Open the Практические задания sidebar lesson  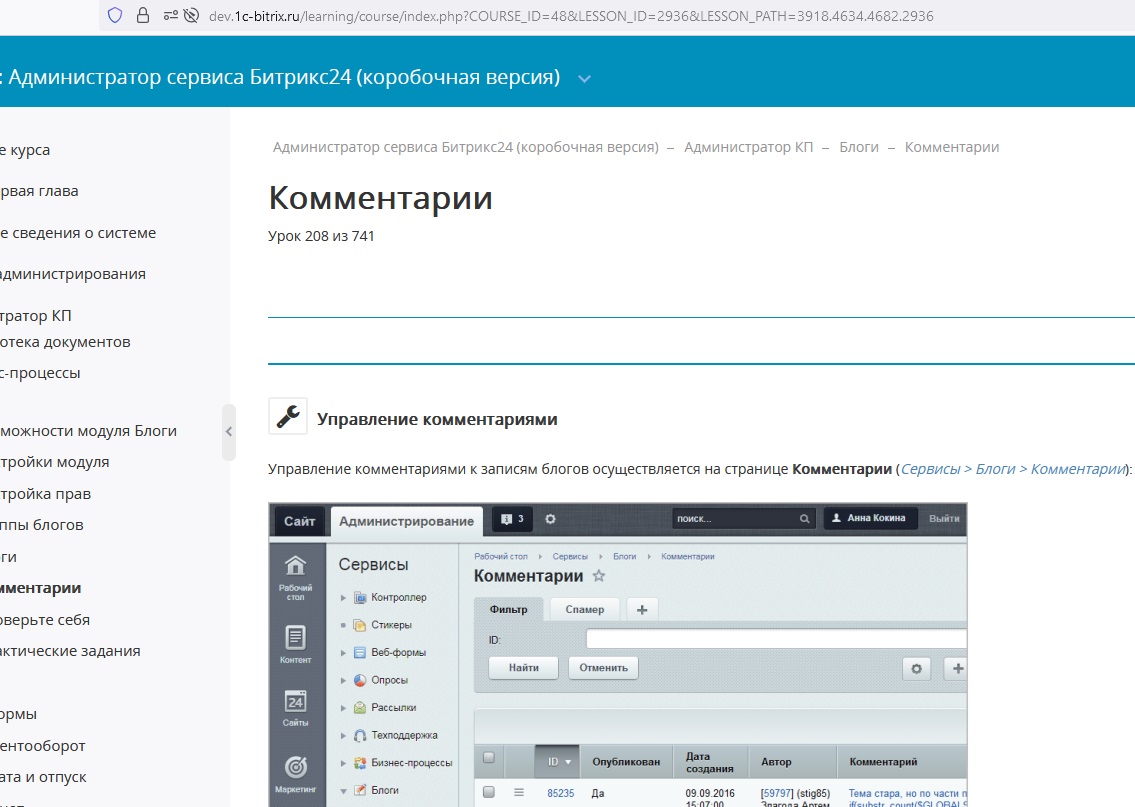pos(70,651)
